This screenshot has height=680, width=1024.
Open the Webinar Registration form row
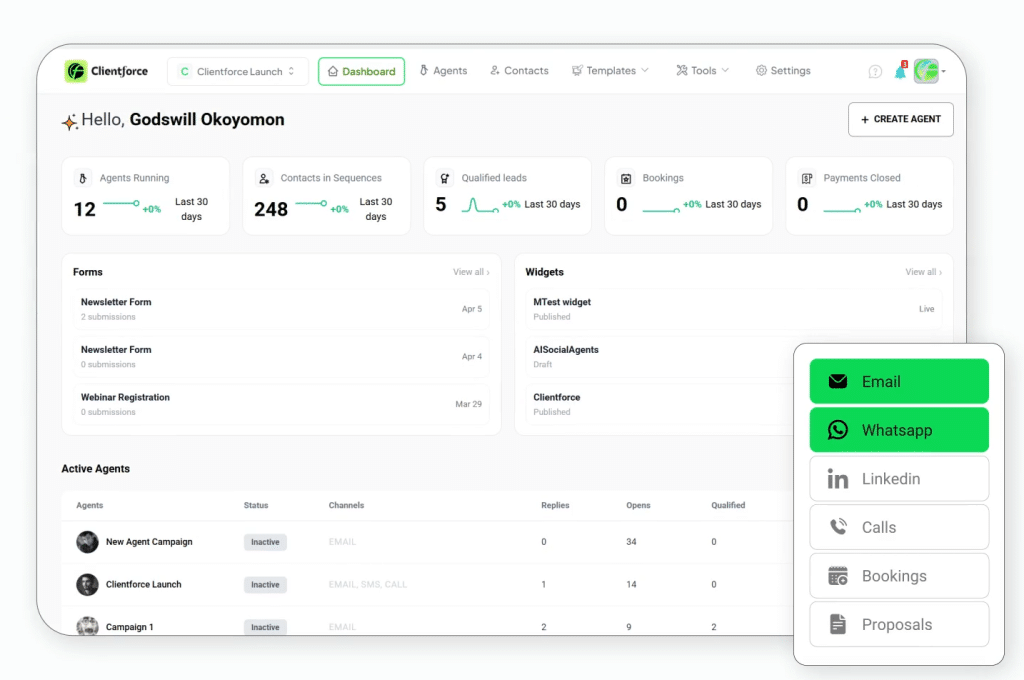pos(280,404)
